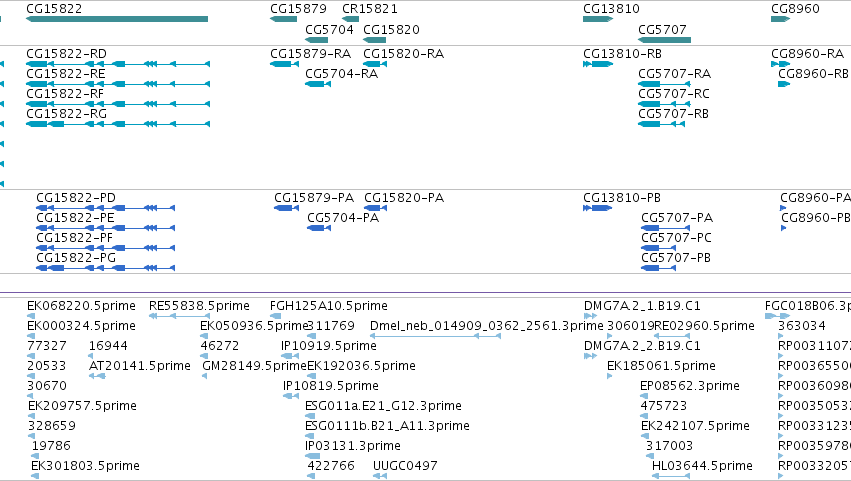Click transcript CG15879-RA
The height and width of the screenshot is (481, 851).
pyautogui.click(x=284, y=64)
